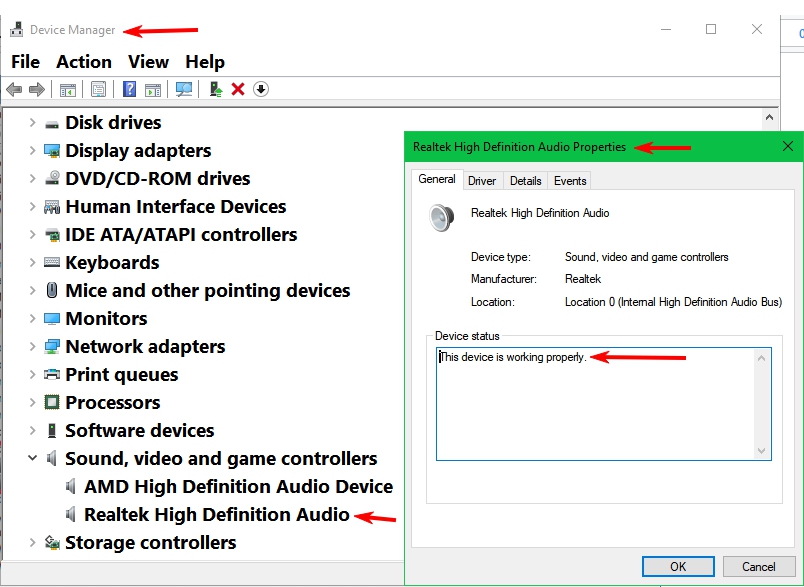Click the Processors chip icon

(x=52, y=402)
